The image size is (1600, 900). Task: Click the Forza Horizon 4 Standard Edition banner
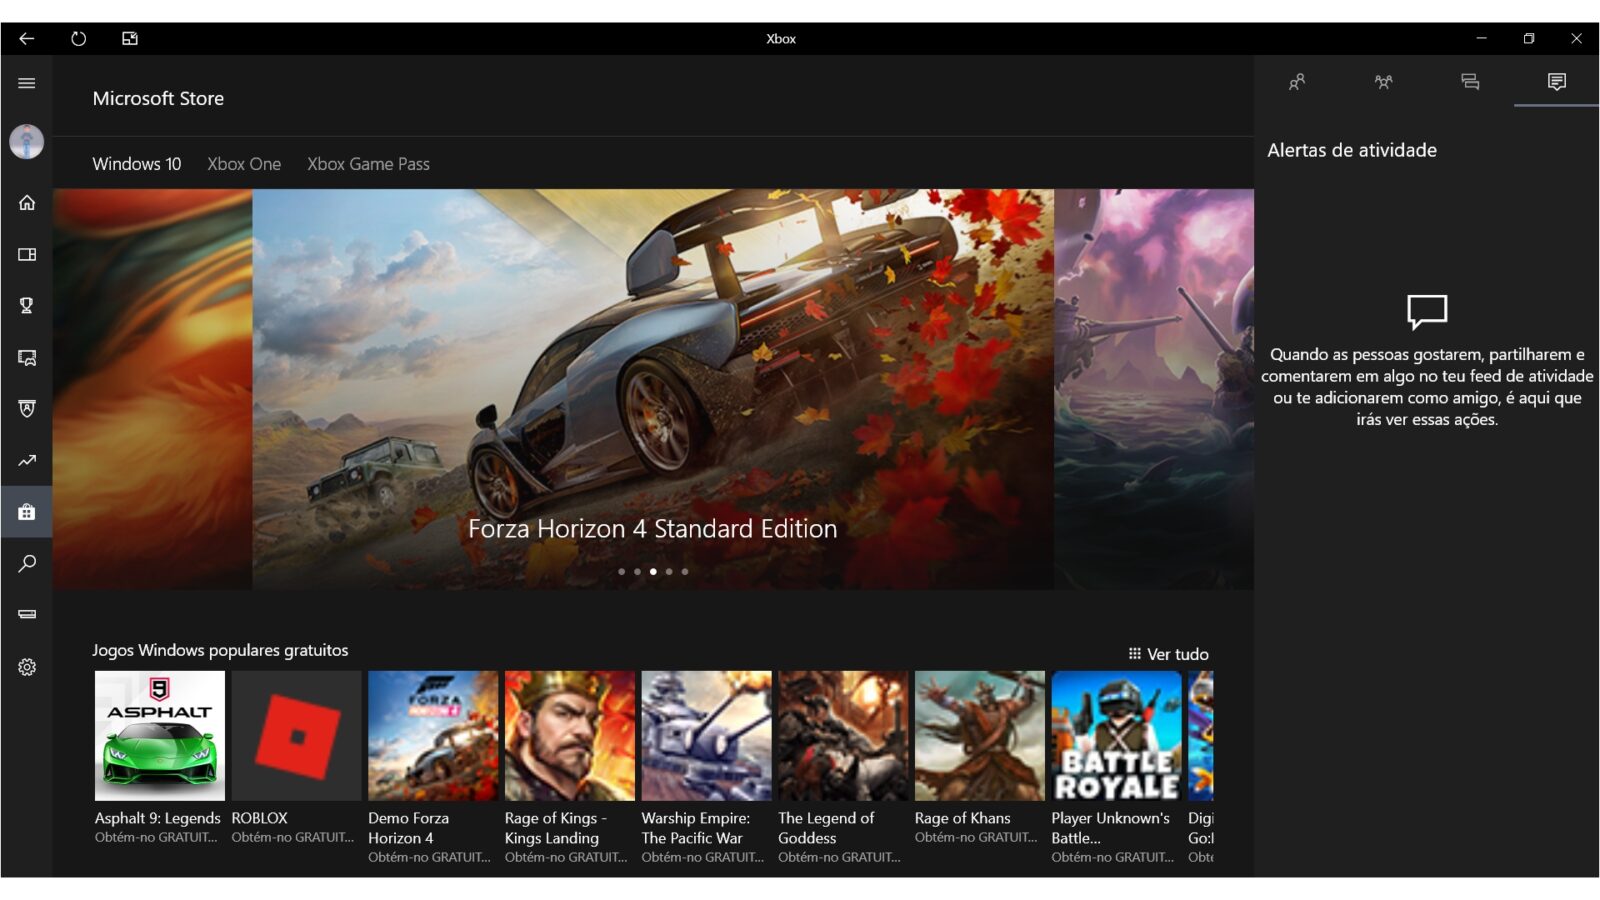click(x=653, y=390)
